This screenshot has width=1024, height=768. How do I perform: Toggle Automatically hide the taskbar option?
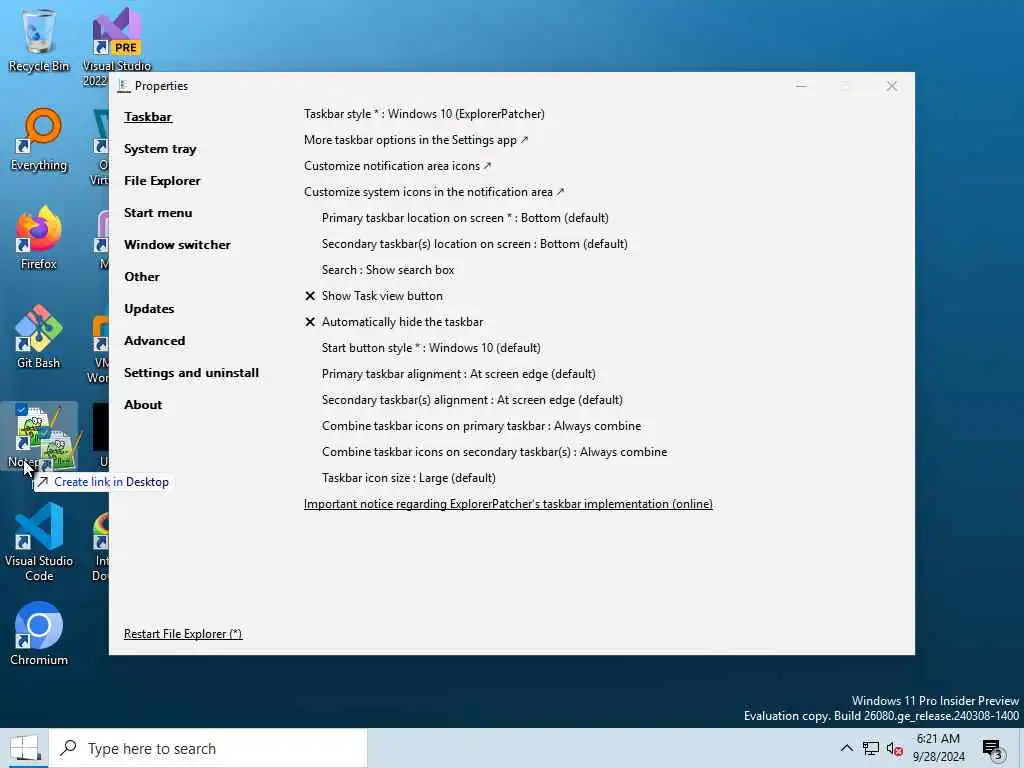tap(394, 322)
